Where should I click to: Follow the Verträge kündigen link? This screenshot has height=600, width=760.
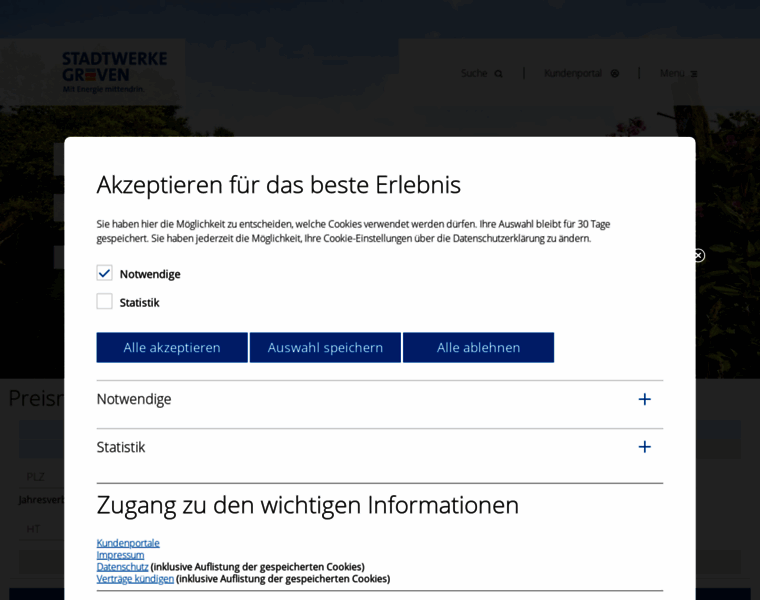coord(135,579)
